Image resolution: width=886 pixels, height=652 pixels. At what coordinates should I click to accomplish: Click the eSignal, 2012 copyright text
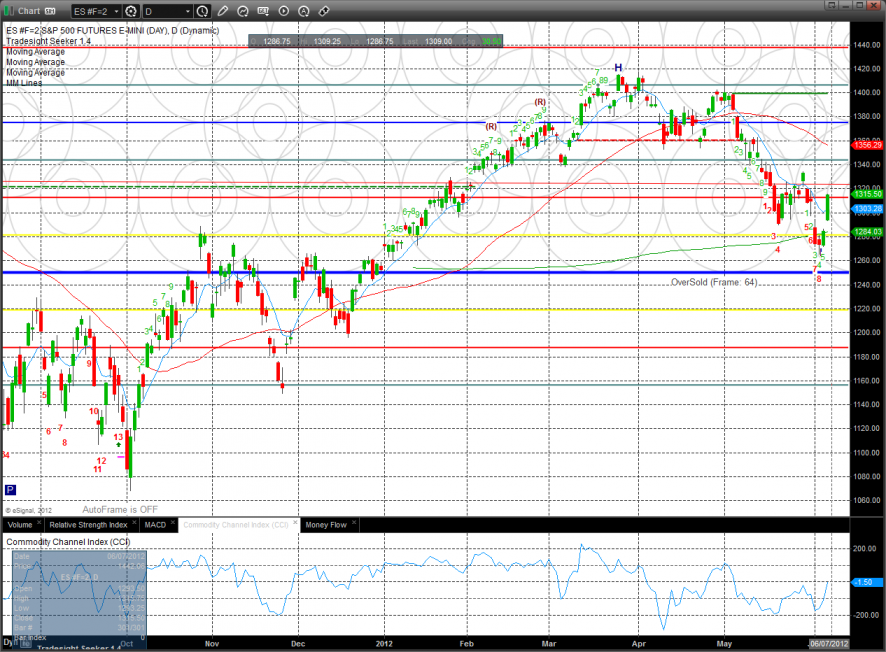28,510
